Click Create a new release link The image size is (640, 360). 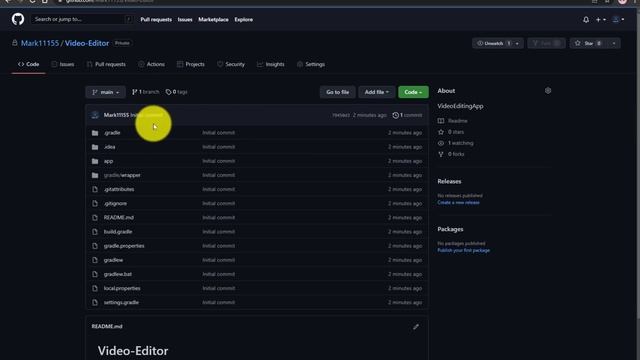pyautogui.click(x=458, y=202)
